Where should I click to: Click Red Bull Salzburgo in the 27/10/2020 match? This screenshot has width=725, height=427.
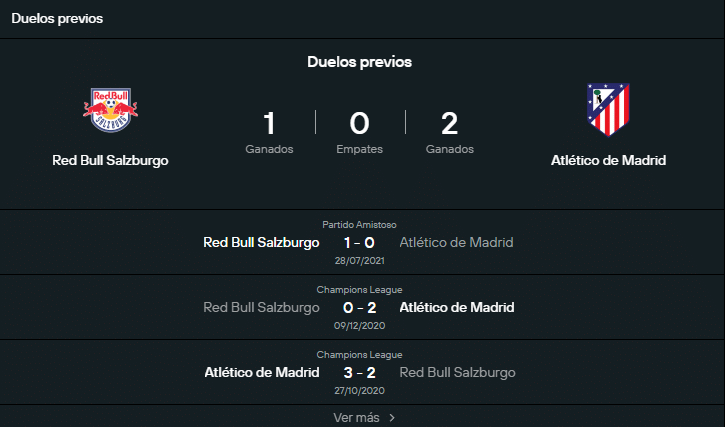(457, 372)
